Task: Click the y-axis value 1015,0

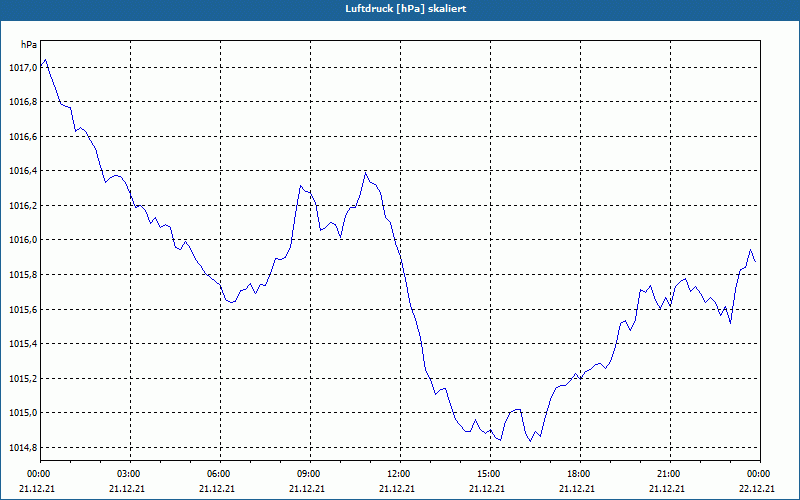Action: pos(23,413)
